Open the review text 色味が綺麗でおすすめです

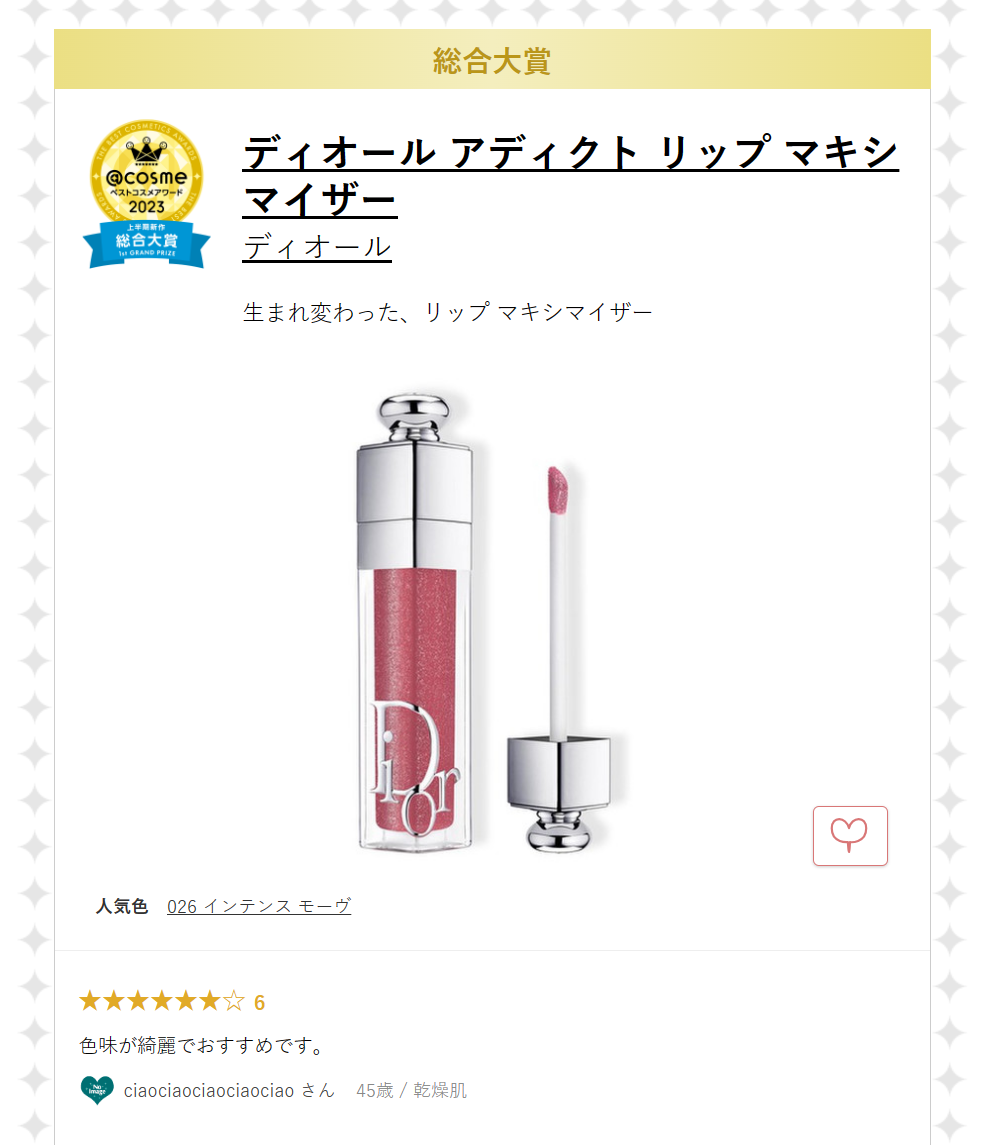(204, 1046)
